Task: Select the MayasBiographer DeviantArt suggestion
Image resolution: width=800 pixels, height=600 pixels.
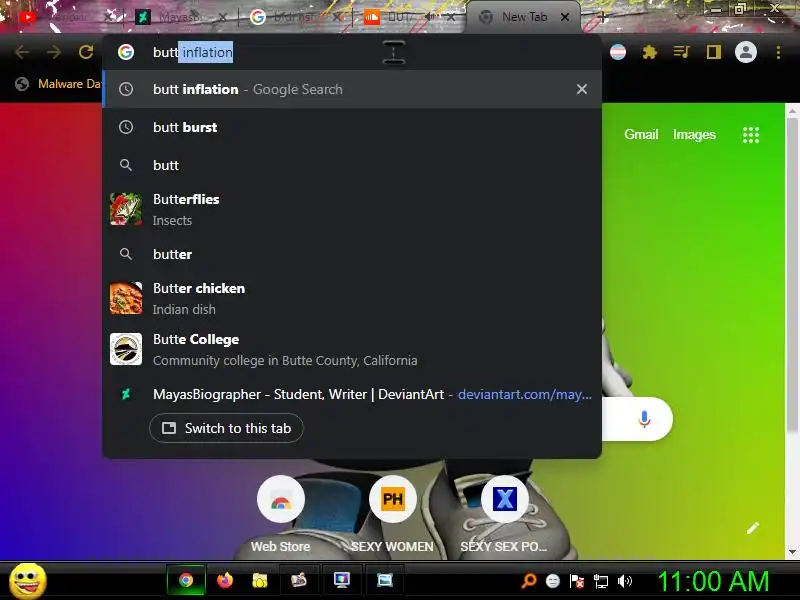Action: click(x=352, y=394)
